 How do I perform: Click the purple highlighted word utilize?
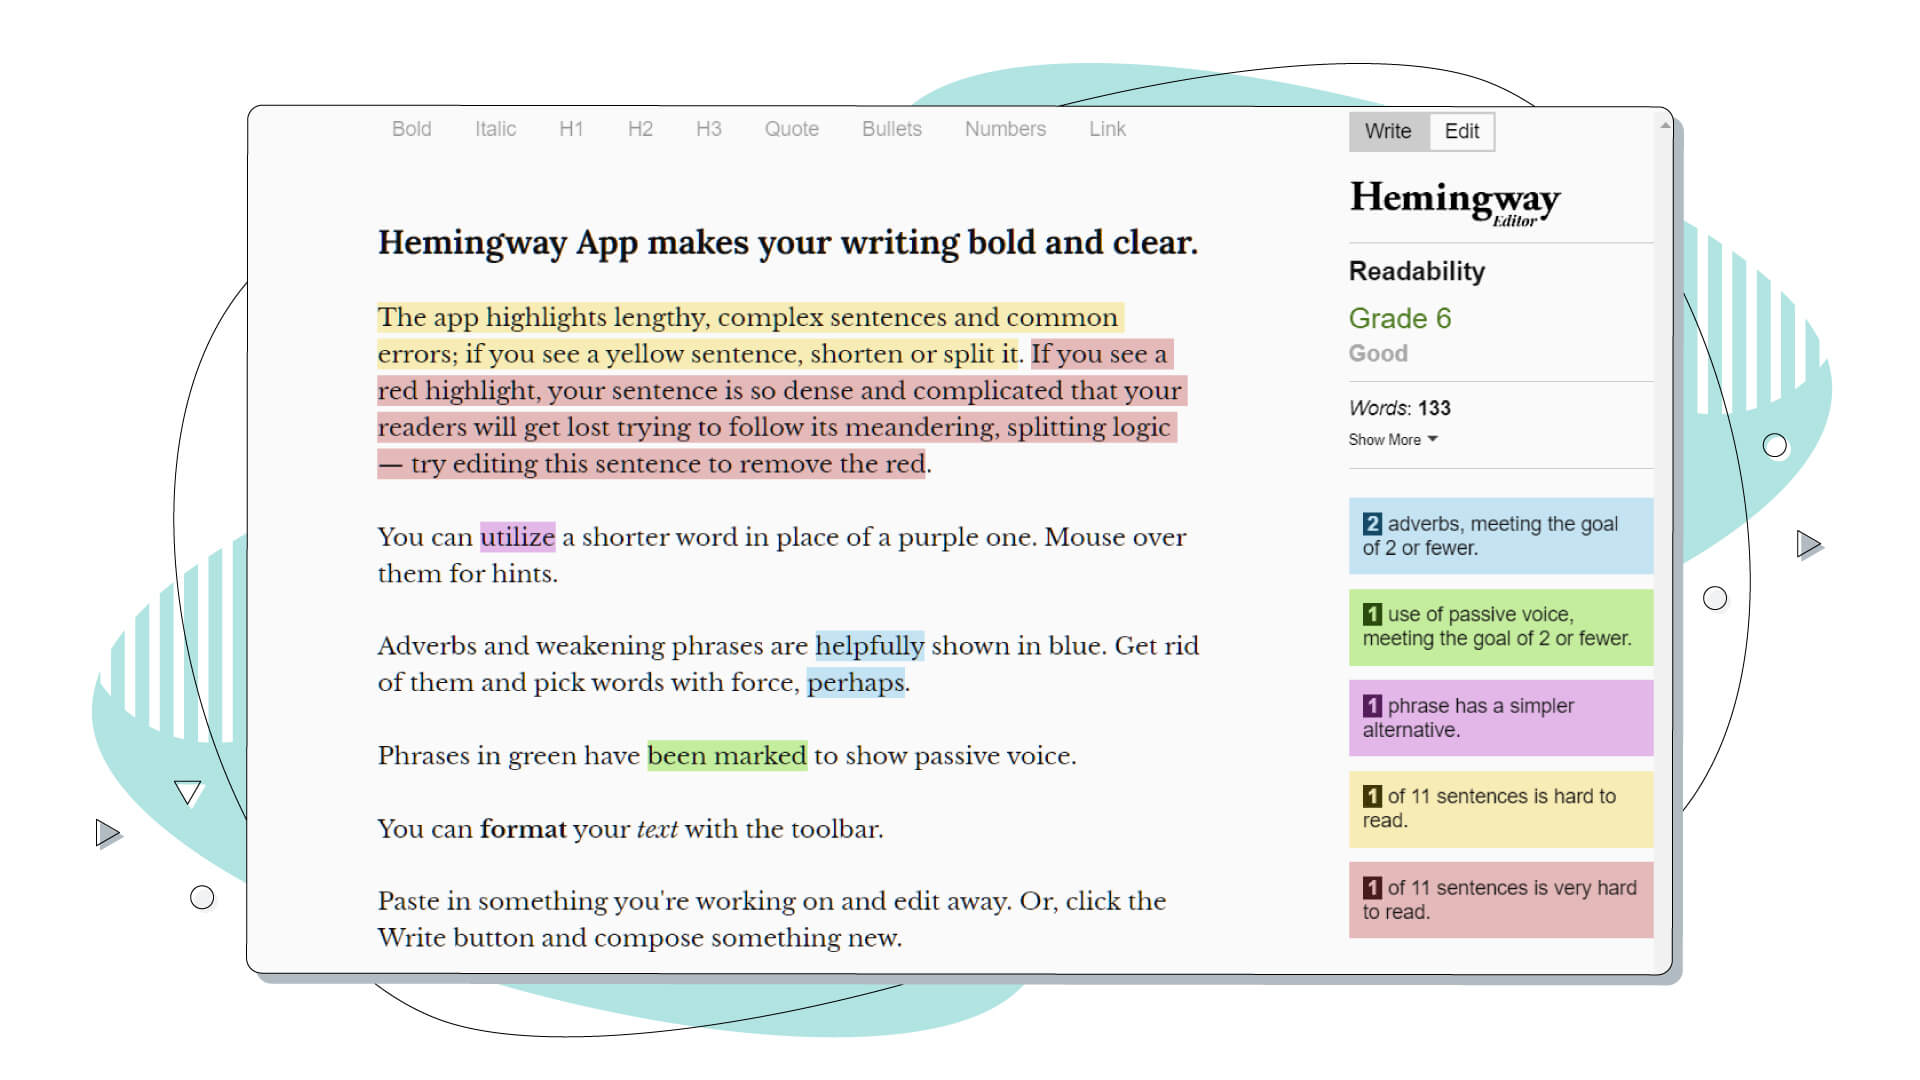click(517, 537)
